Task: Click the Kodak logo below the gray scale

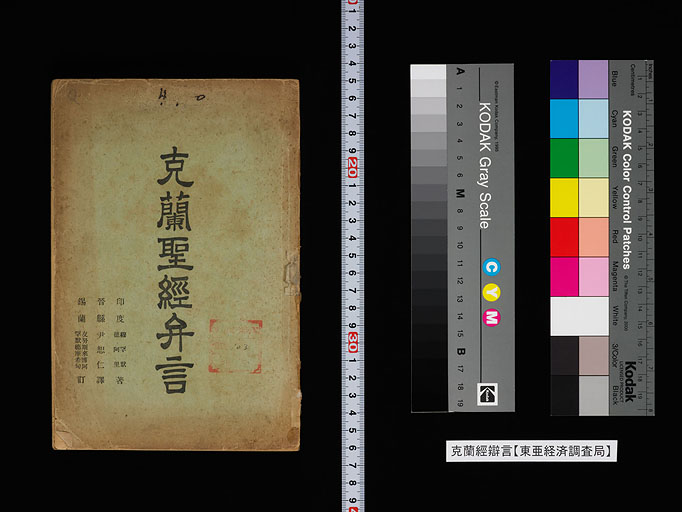Action: (x=489, y=392)
